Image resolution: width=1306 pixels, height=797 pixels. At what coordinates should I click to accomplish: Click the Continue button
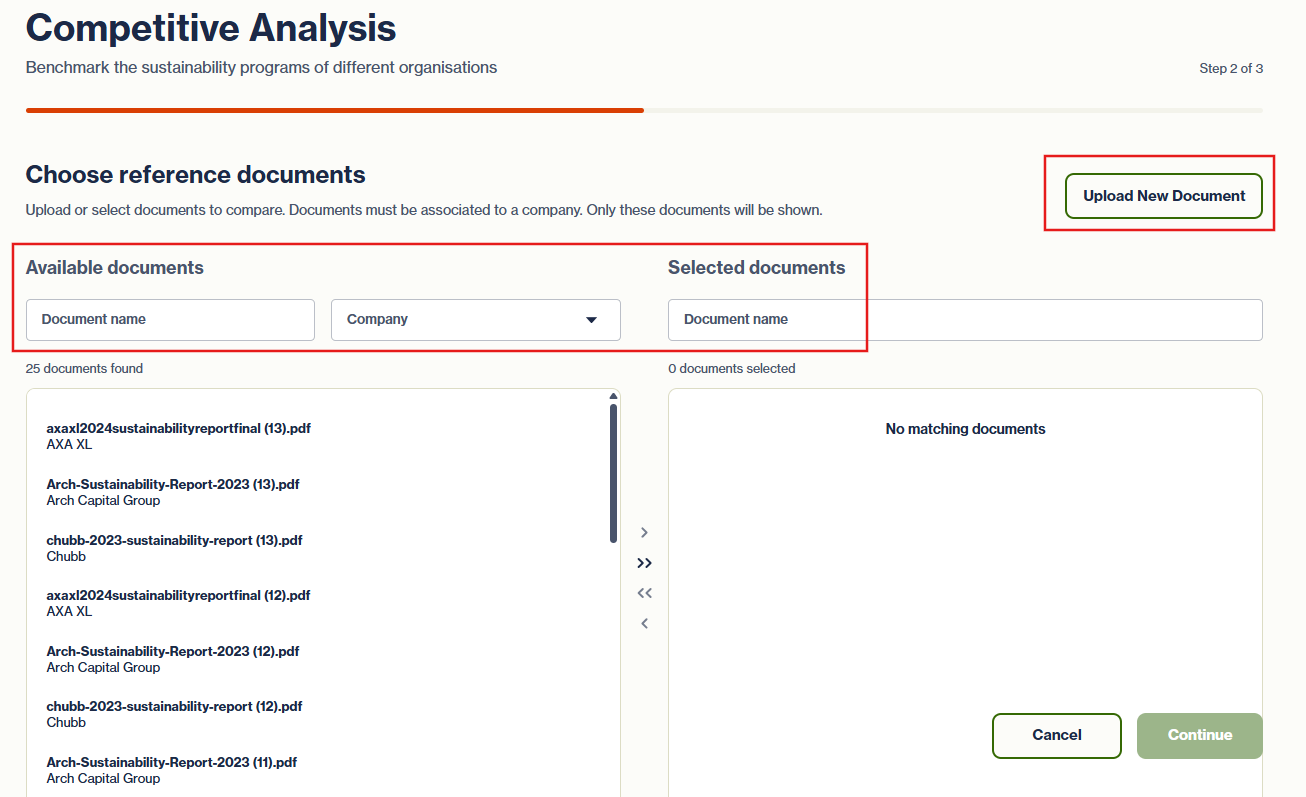(1200, 735)
